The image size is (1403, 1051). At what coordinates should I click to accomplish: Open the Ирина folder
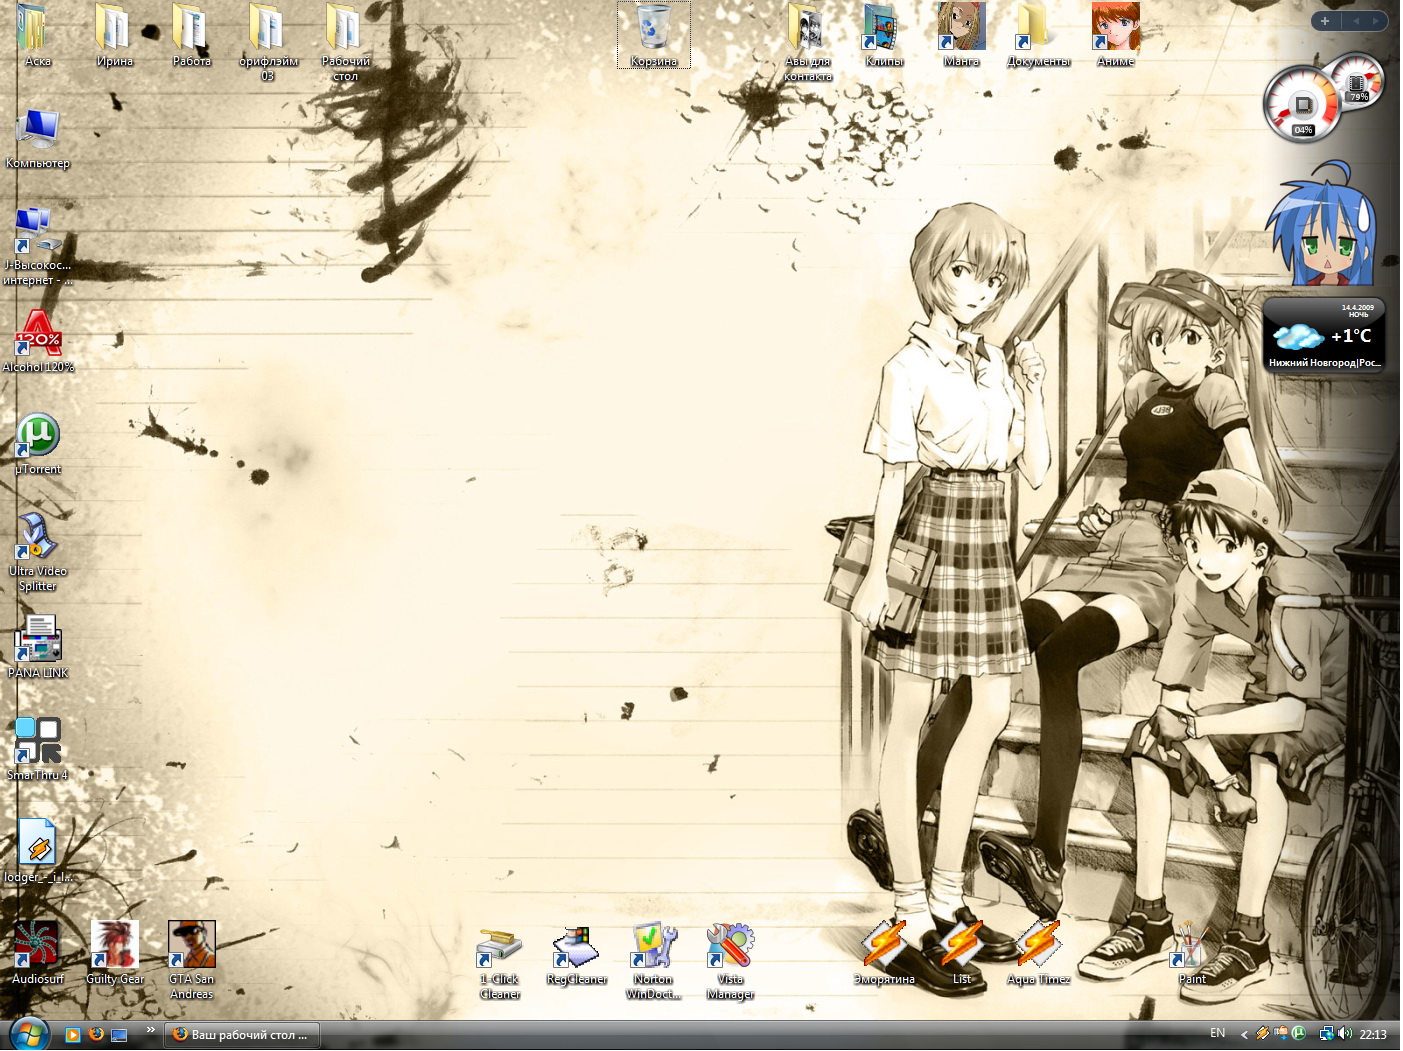[114, 34]
